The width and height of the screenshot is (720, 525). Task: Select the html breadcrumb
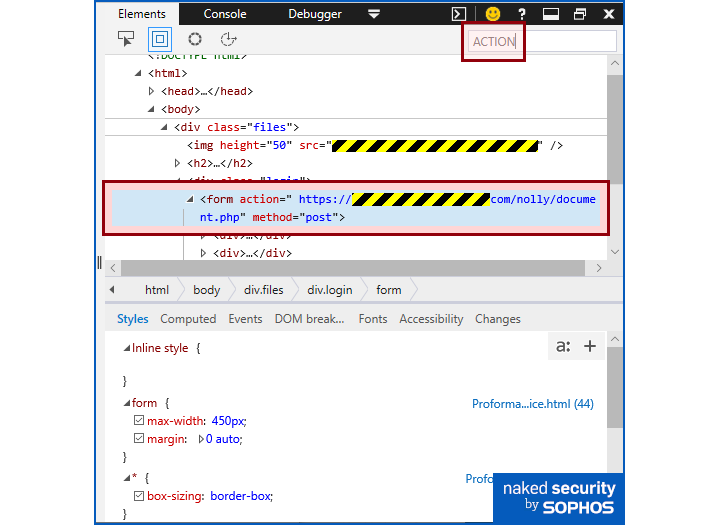157,290
